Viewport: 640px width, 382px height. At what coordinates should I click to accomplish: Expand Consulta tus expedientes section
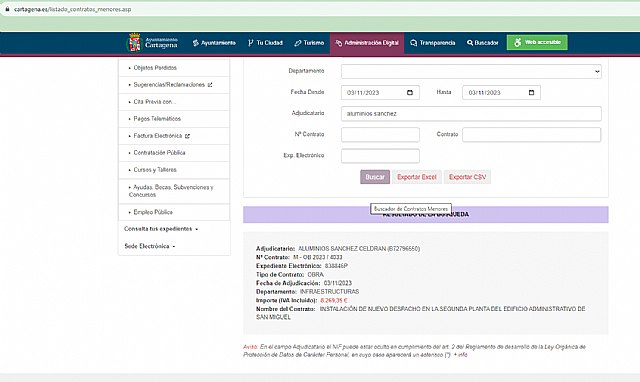[x=161, y=229]
